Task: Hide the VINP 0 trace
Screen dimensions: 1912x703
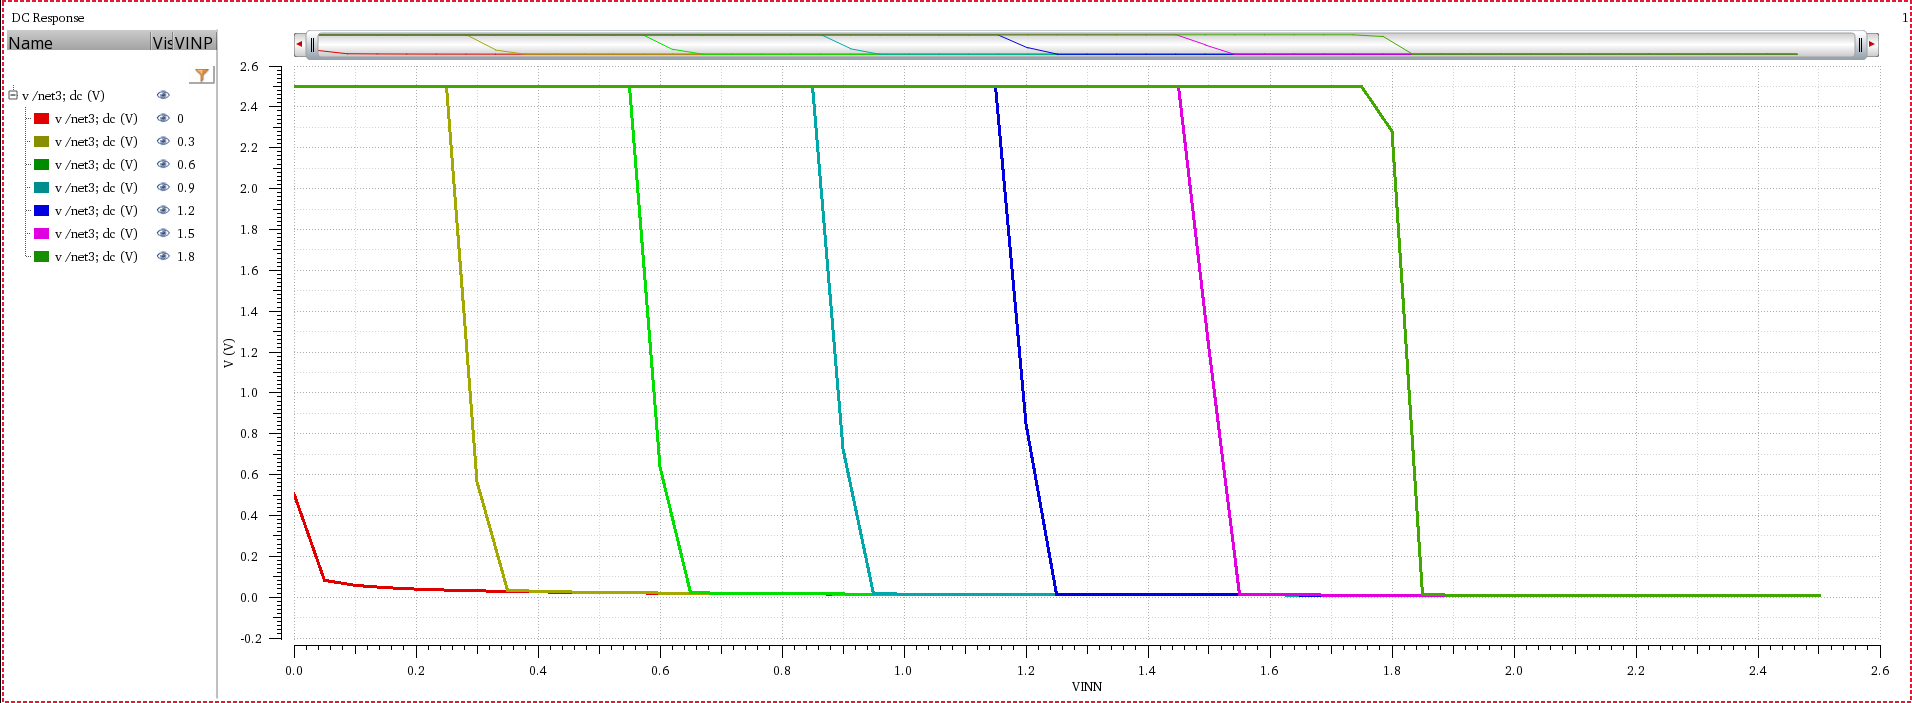Action: point(163,118)
